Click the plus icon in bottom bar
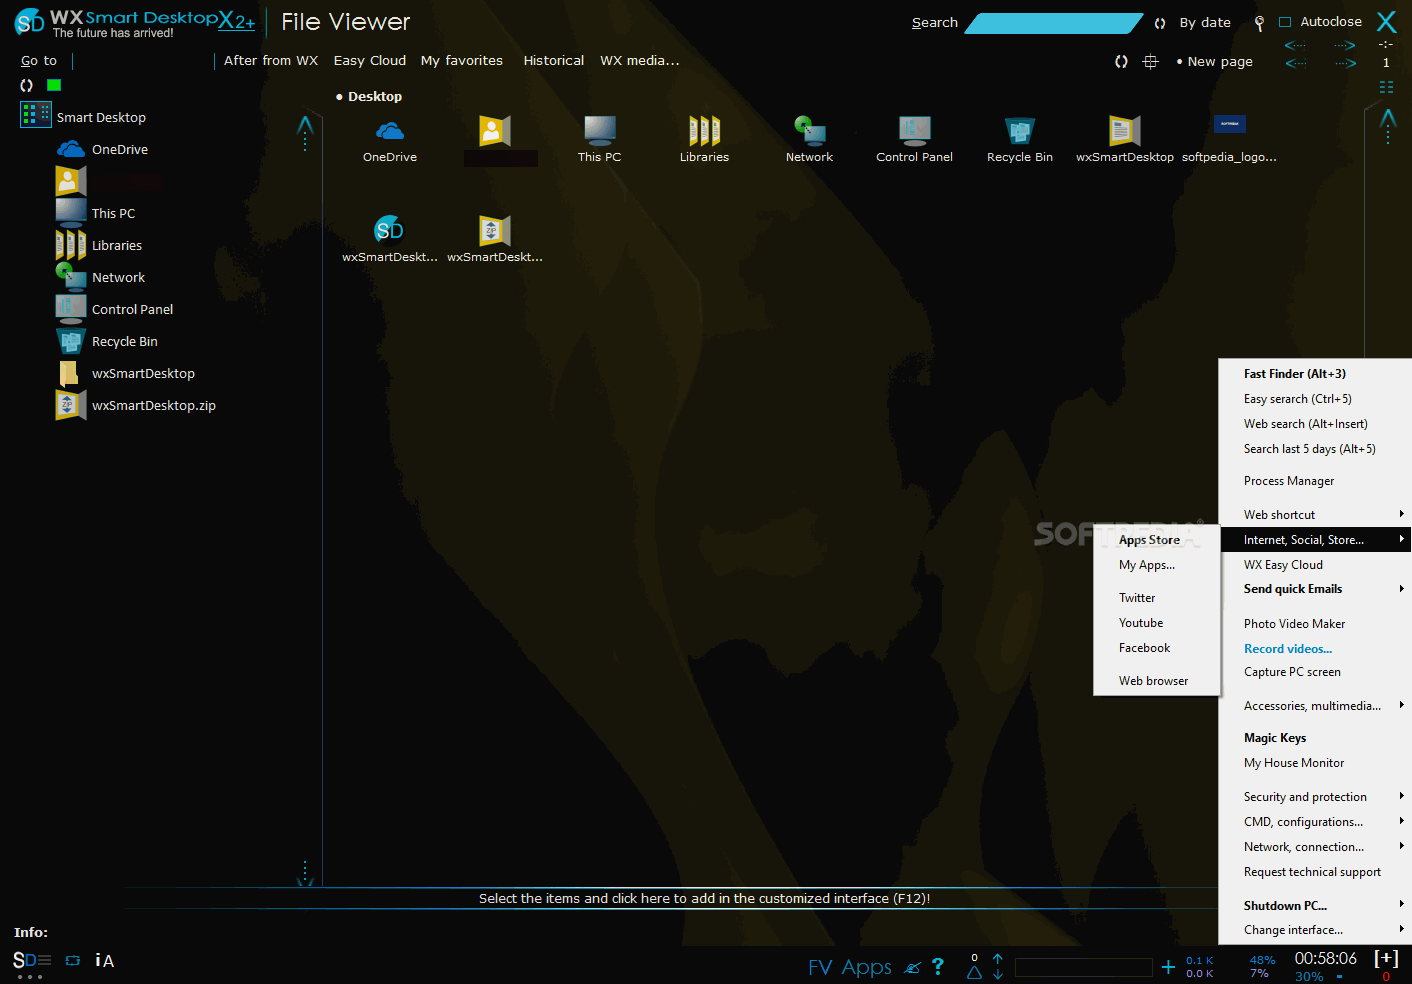The width and height of the screenshot is (1412, 984). (1168, 967)
